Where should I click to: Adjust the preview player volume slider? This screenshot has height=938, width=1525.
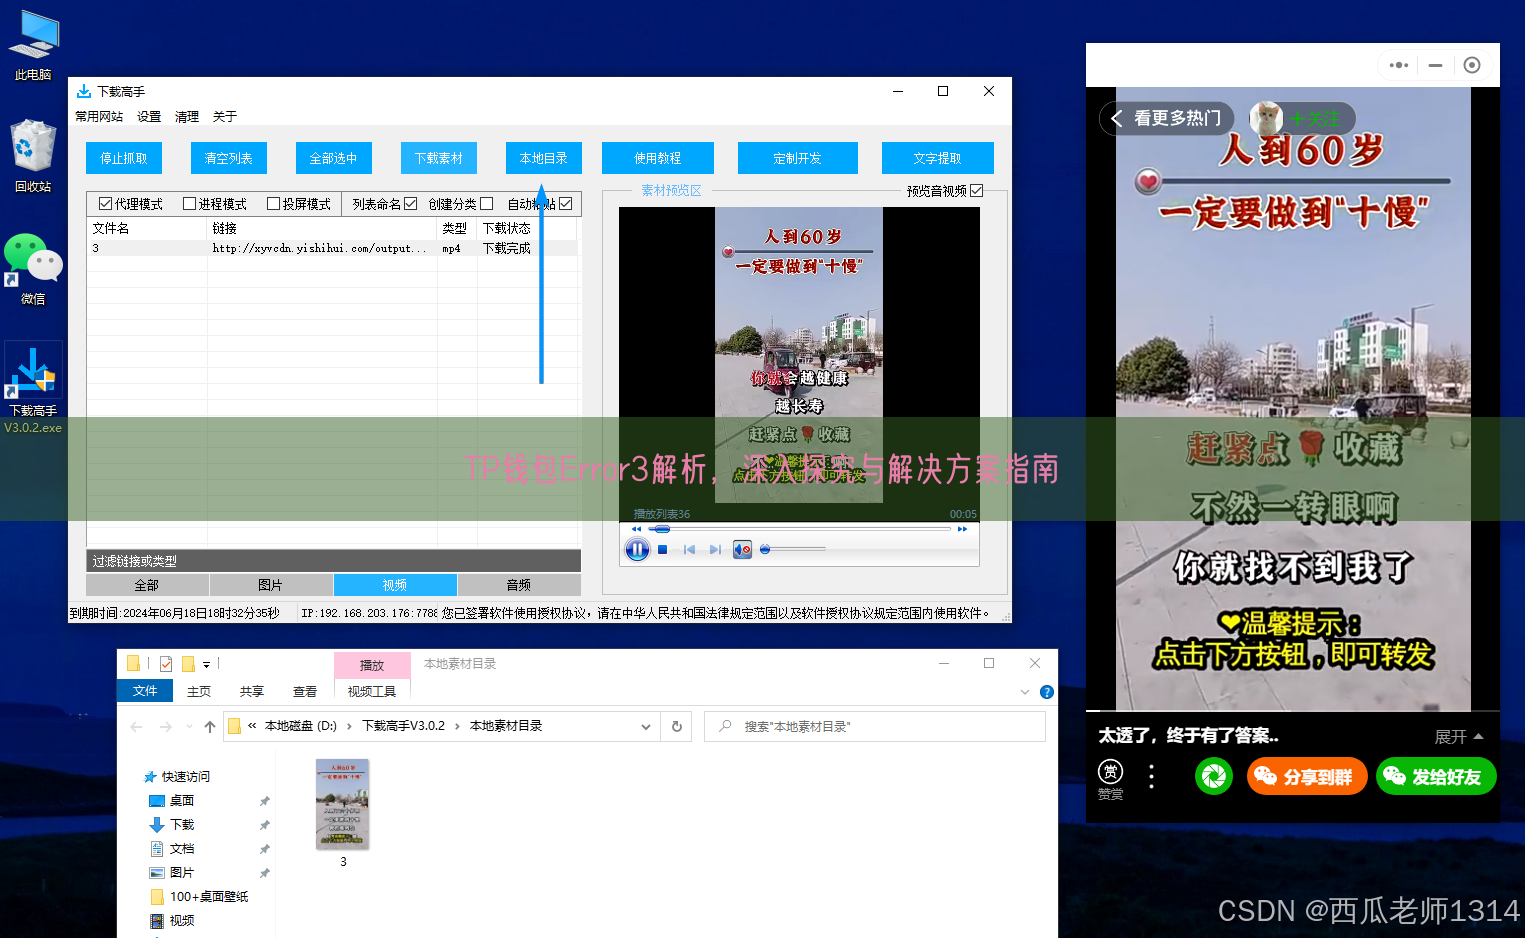pos(793,549)
